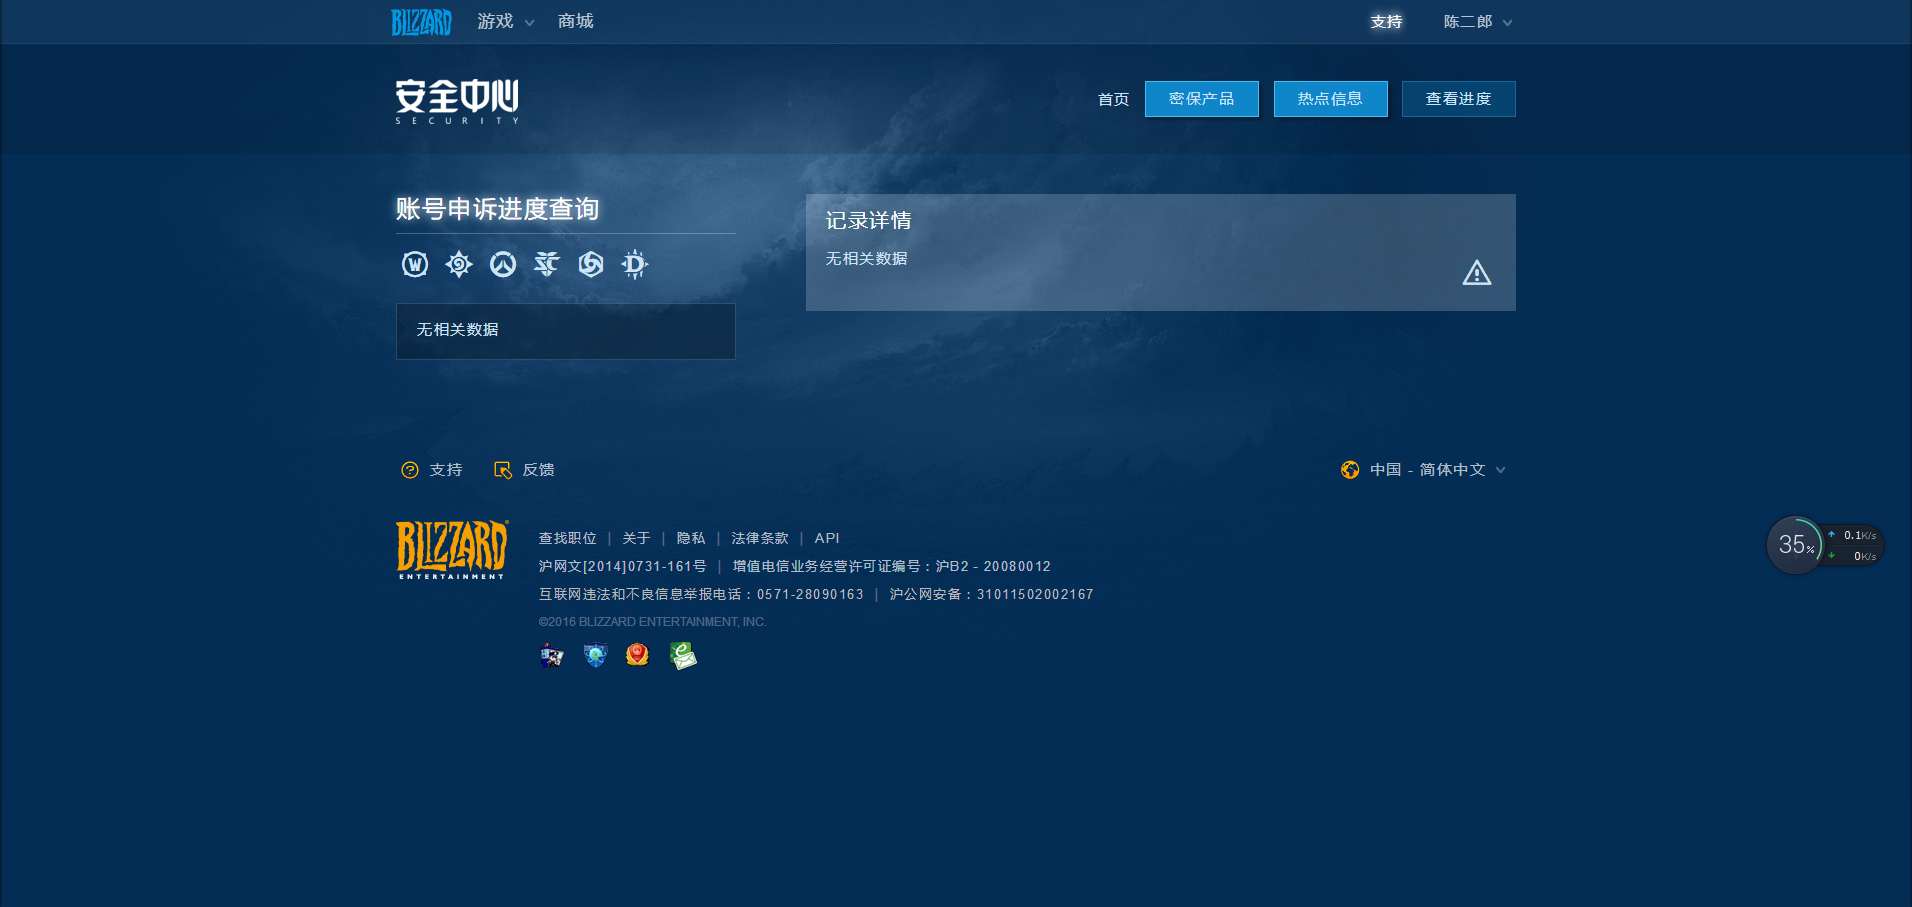The width and height of the screenshot is (1912, 907).
Task: Select the World of Warcraft game icon
Action: pyautogui.click(x=414, y=264)
